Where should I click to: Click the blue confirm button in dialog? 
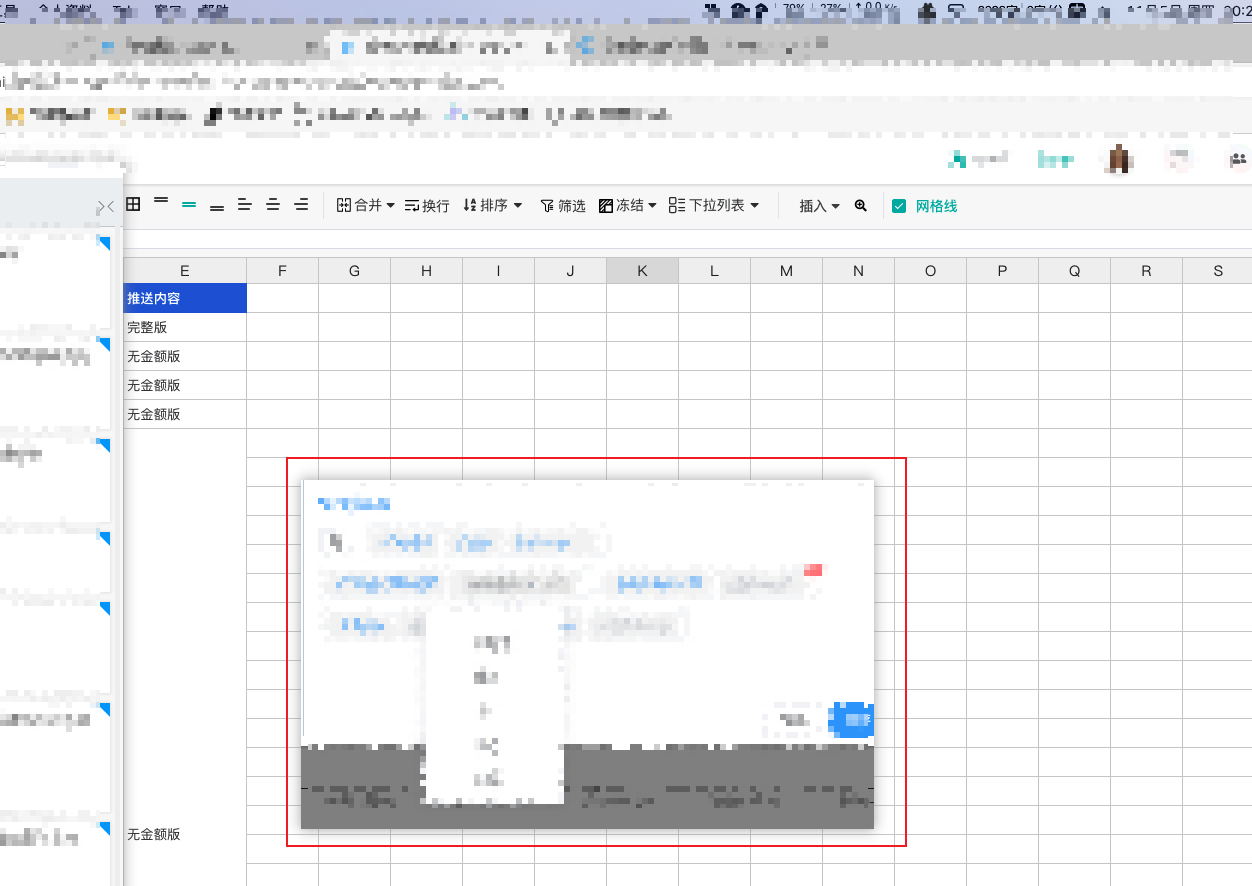point(851,719)
